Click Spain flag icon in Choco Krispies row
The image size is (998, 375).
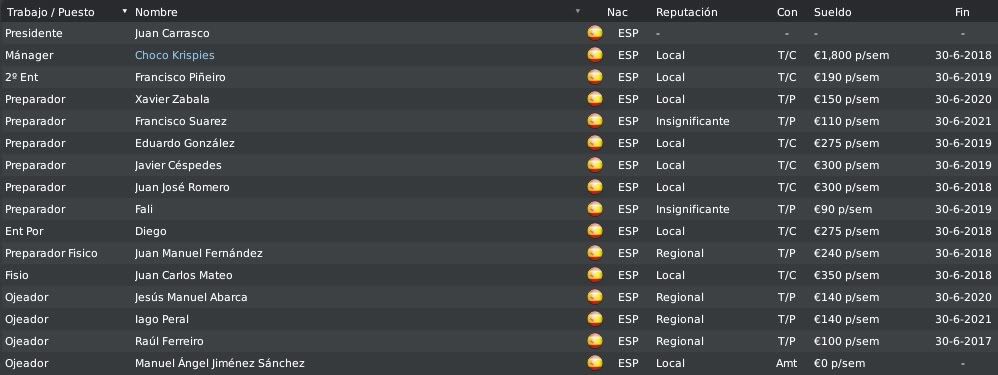[x=594, y=55]
